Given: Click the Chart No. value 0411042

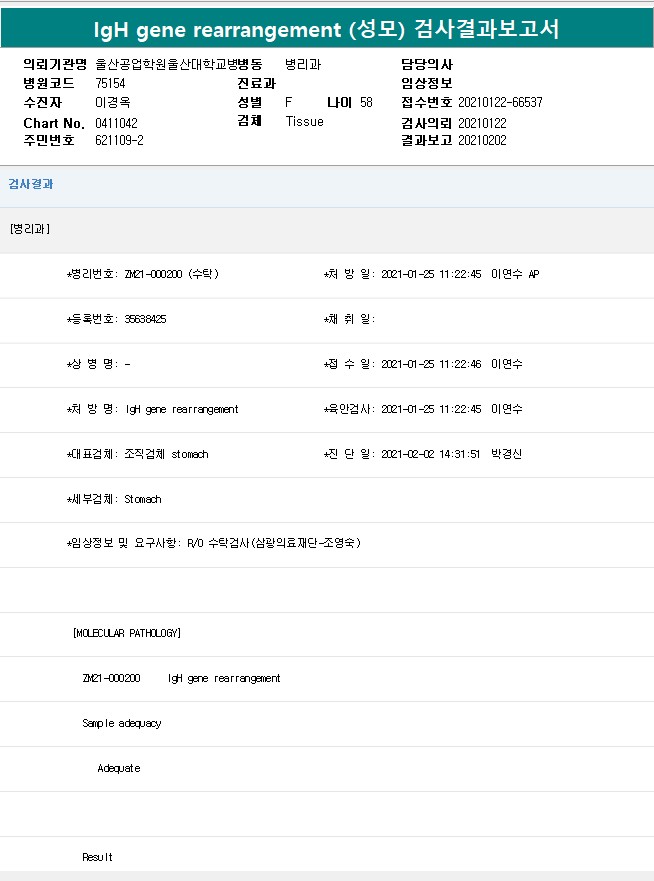Looking at the screenshot, I should 116,122.
